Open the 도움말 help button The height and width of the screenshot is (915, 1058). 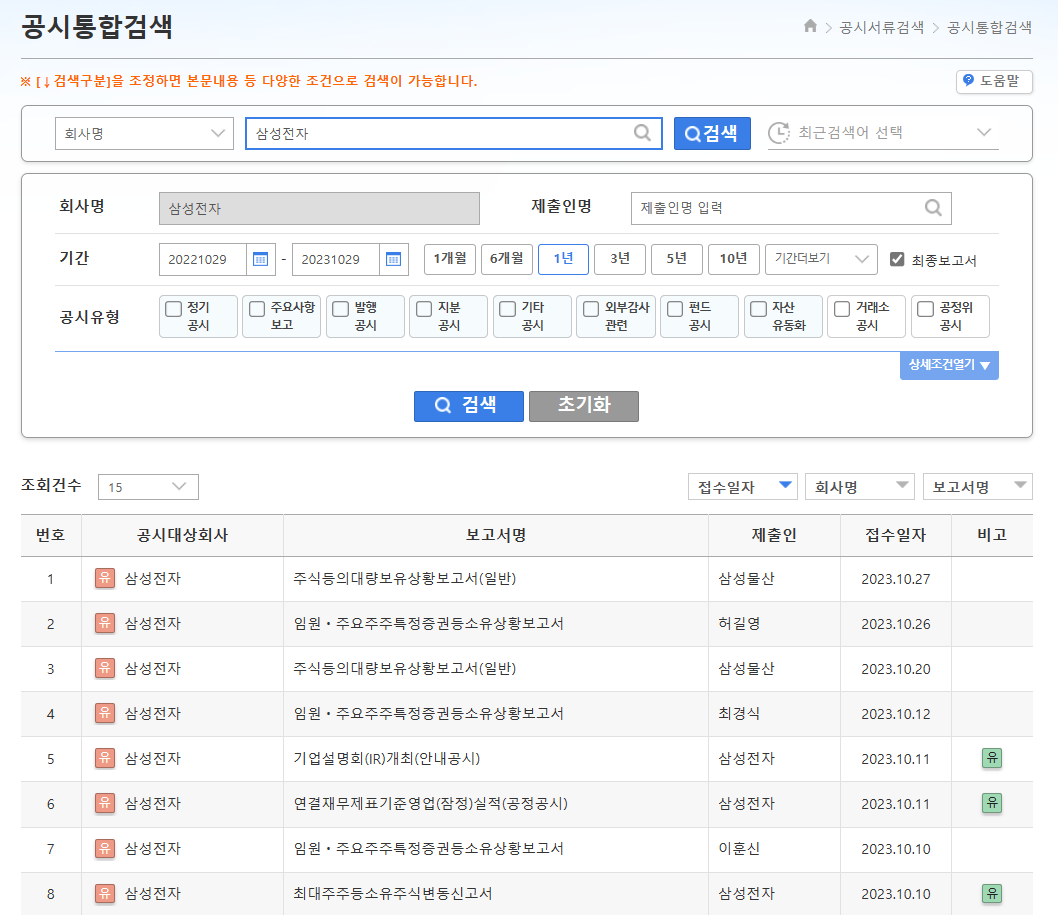pyautogui.click(x=994, y=81)
